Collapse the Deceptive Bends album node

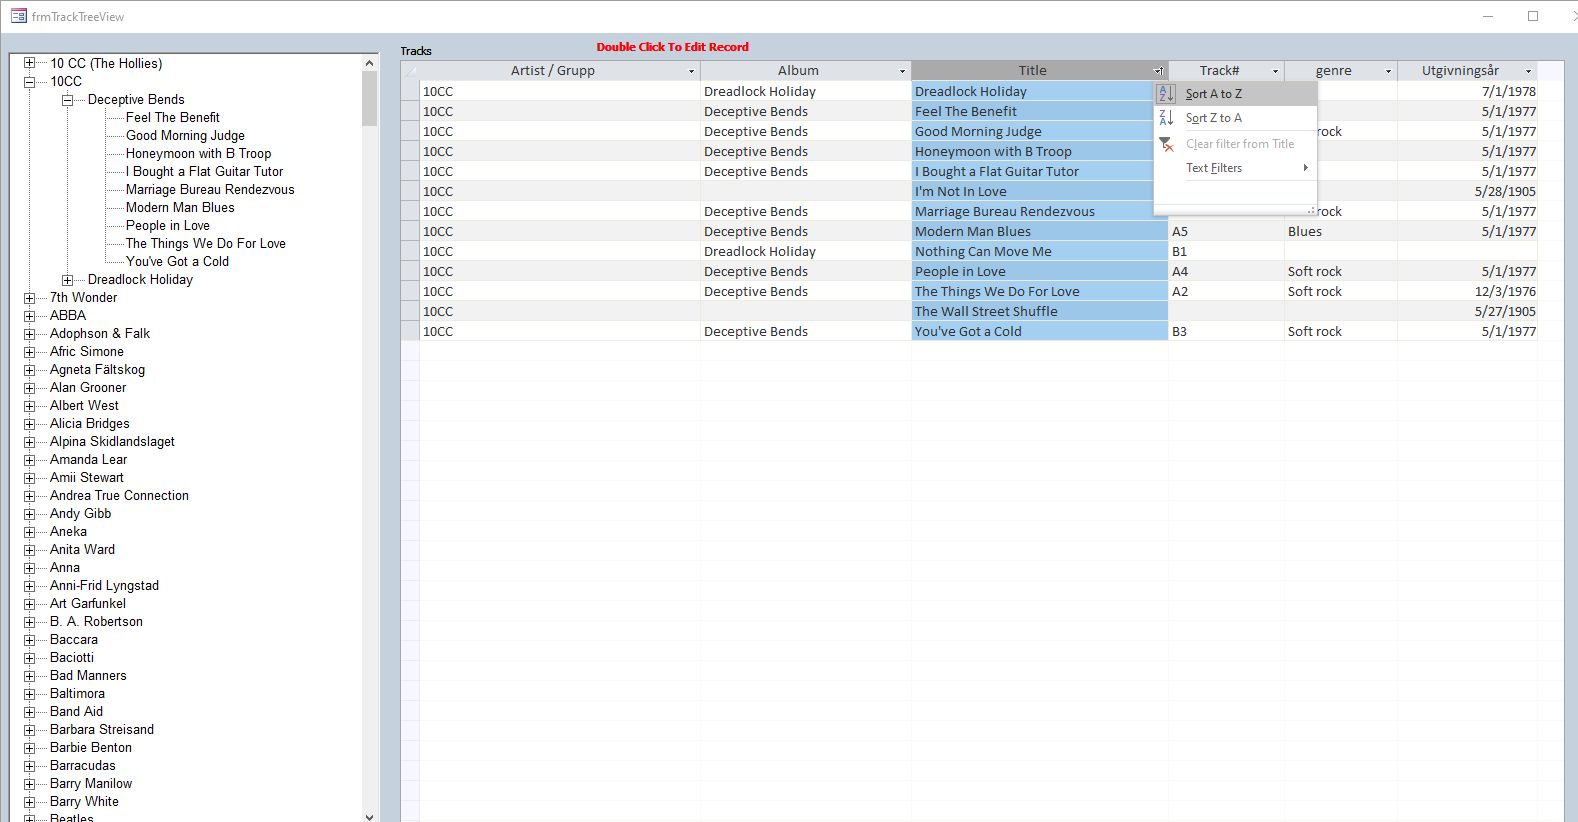(x=67, y=100)
